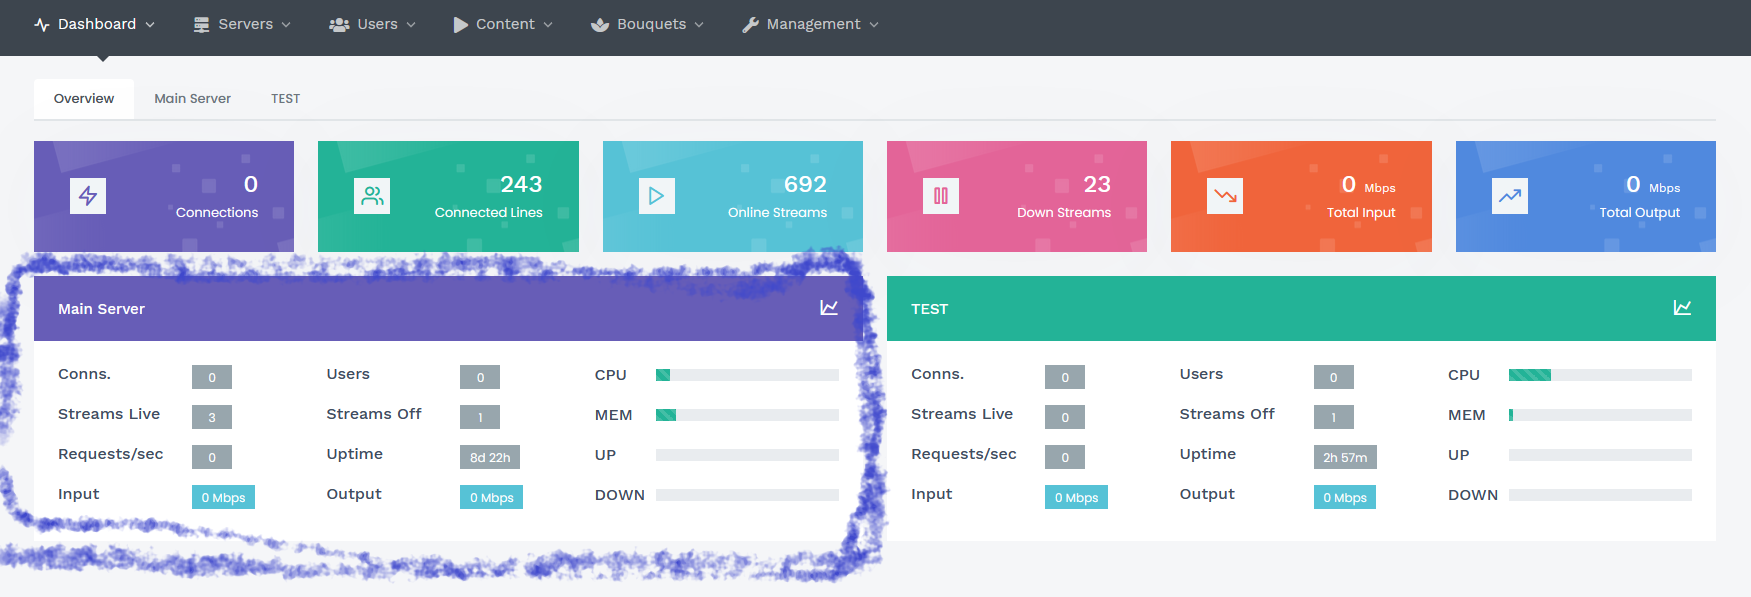Click the lightning bolt Connections icon
The width and height of the screenshot is (1751, 597).
tap(88, 196)
